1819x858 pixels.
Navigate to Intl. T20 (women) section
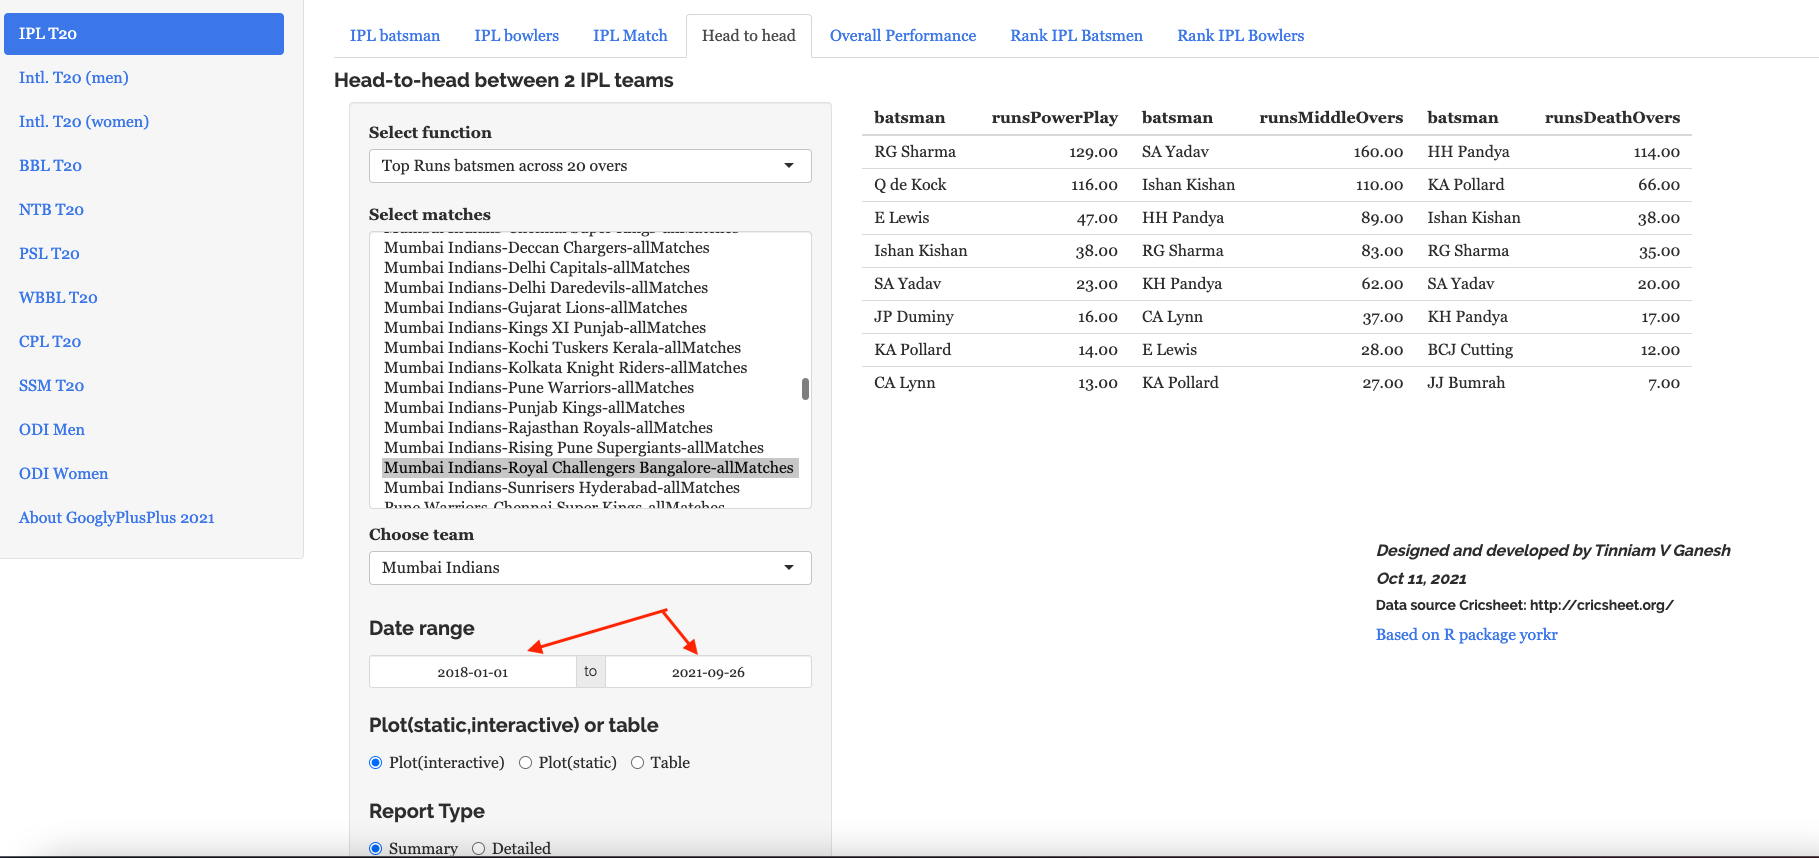[84, 122]
